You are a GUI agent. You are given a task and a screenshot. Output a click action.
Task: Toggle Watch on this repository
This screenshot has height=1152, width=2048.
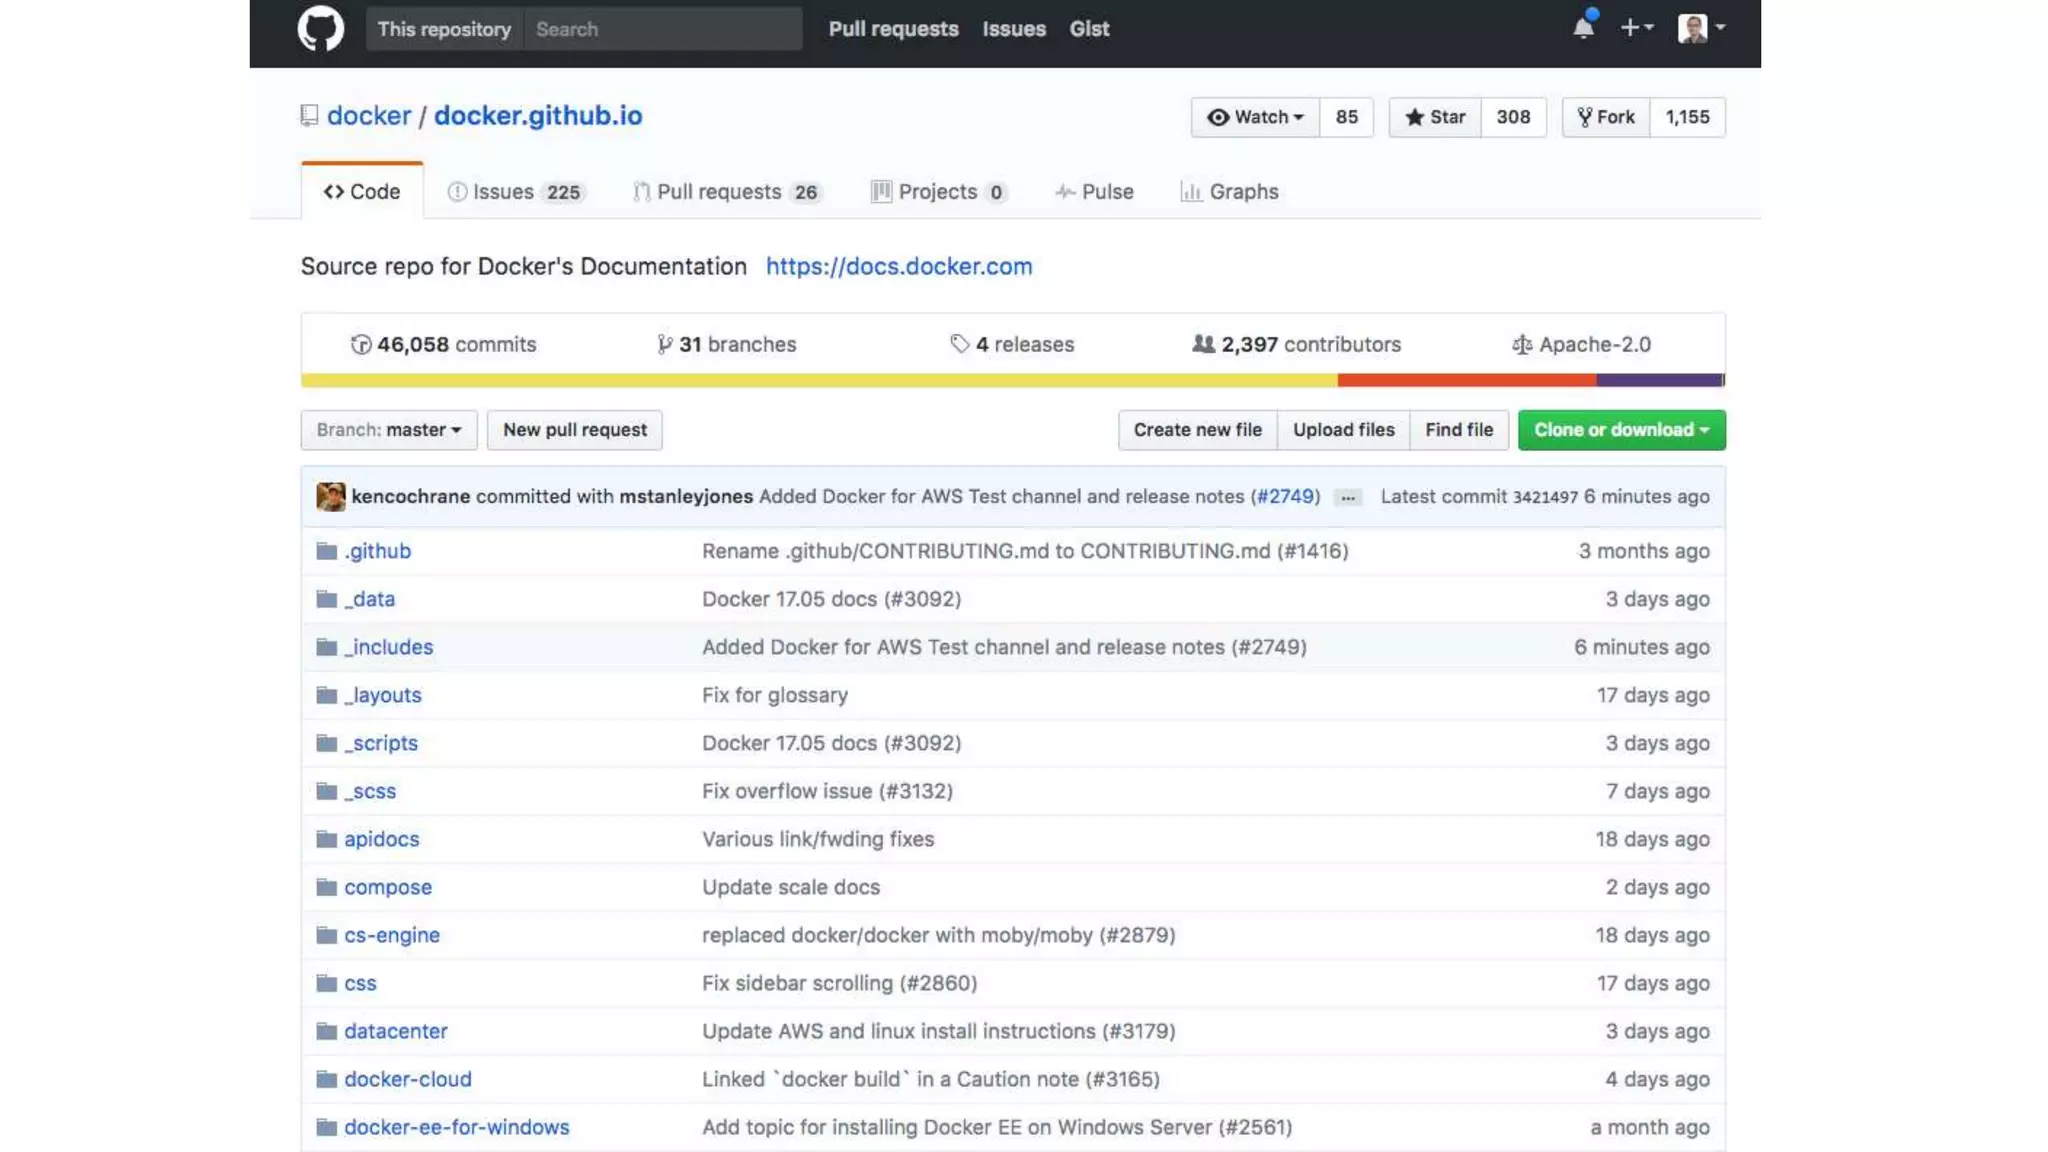[1255, 117]
